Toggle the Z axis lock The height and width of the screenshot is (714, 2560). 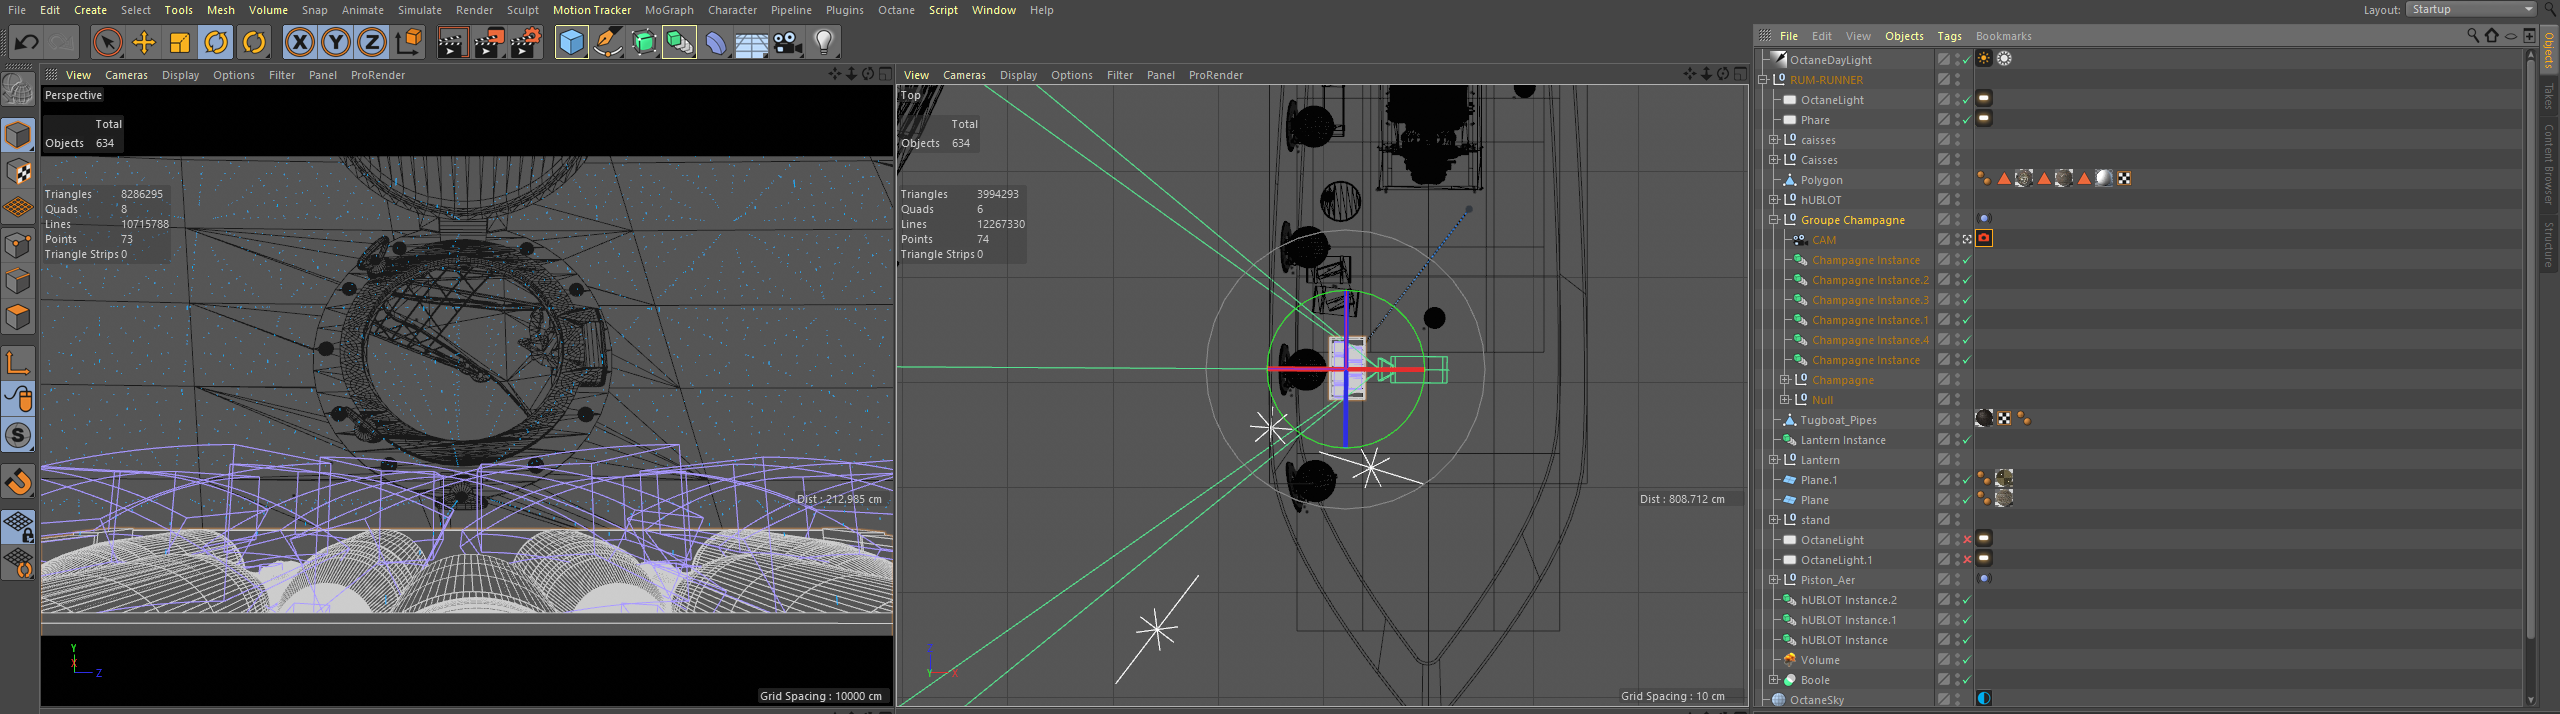point(372,42)
